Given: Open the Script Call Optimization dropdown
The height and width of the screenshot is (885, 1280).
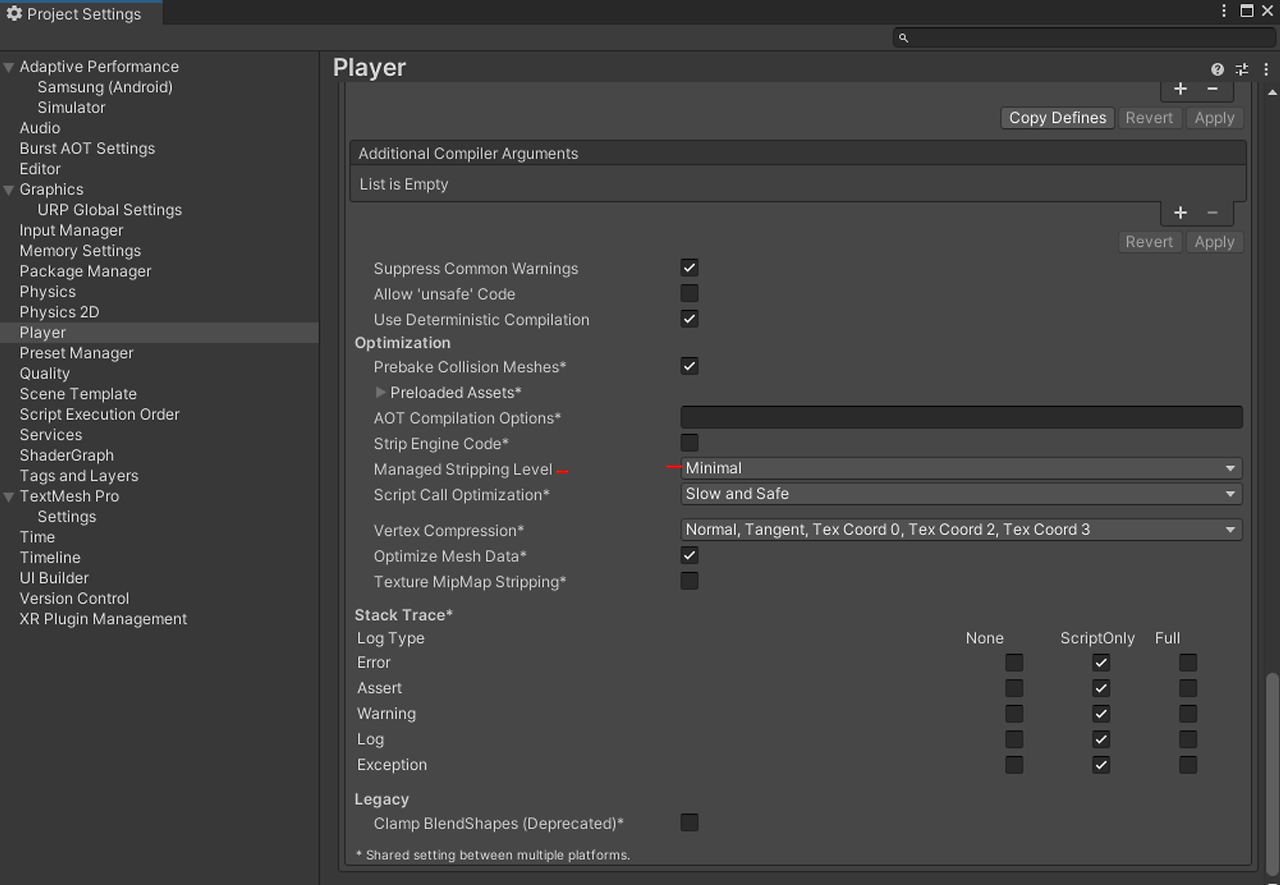Looking at the screenshot, I should point(960,493).
